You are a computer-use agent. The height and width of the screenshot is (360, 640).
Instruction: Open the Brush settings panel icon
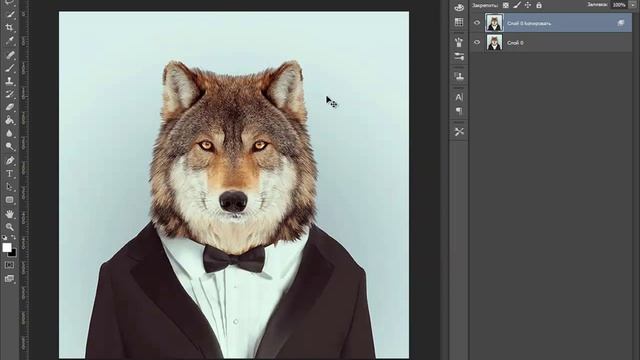(459, 56)
